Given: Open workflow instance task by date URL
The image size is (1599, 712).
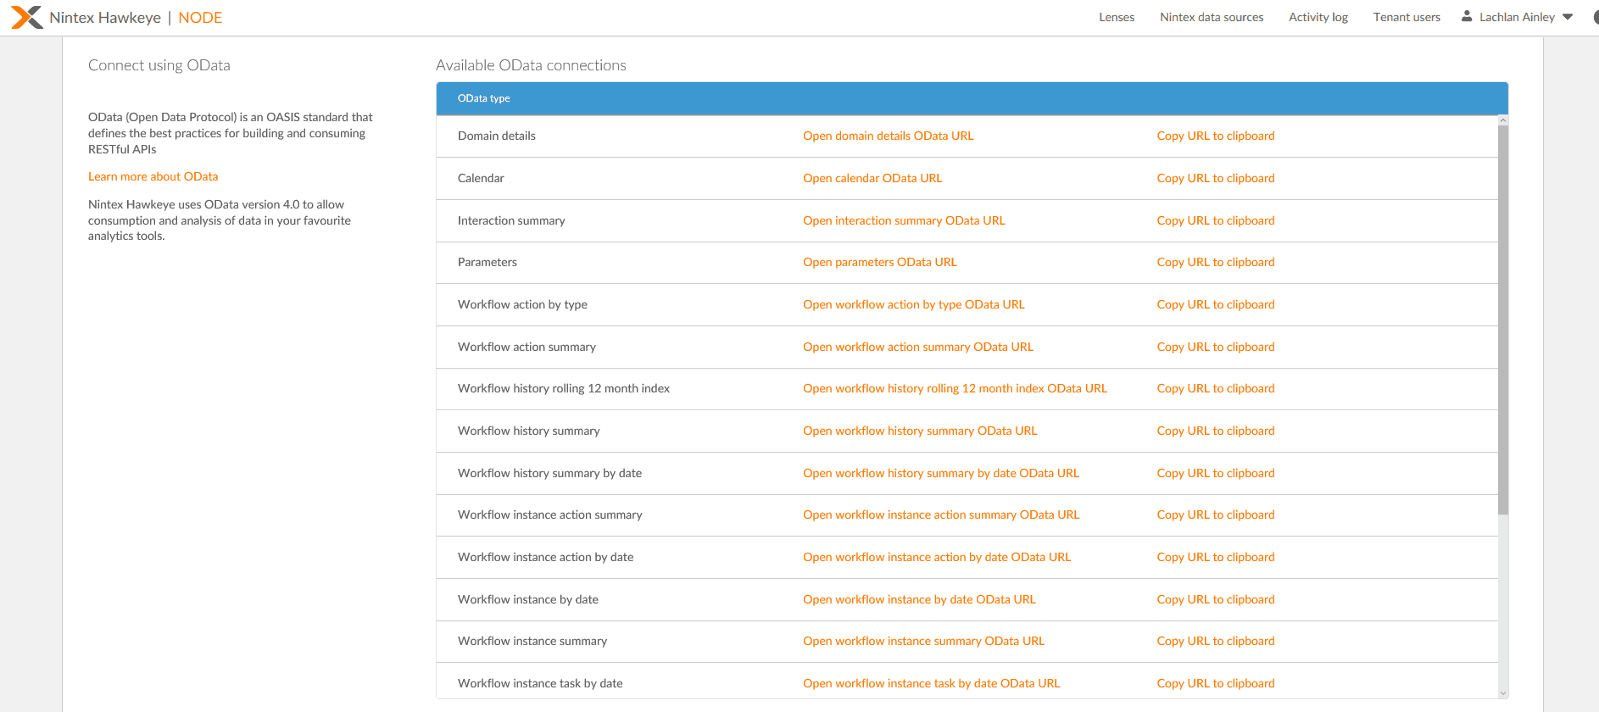Looking at the screenshot, I should click(x=931, y=684).
